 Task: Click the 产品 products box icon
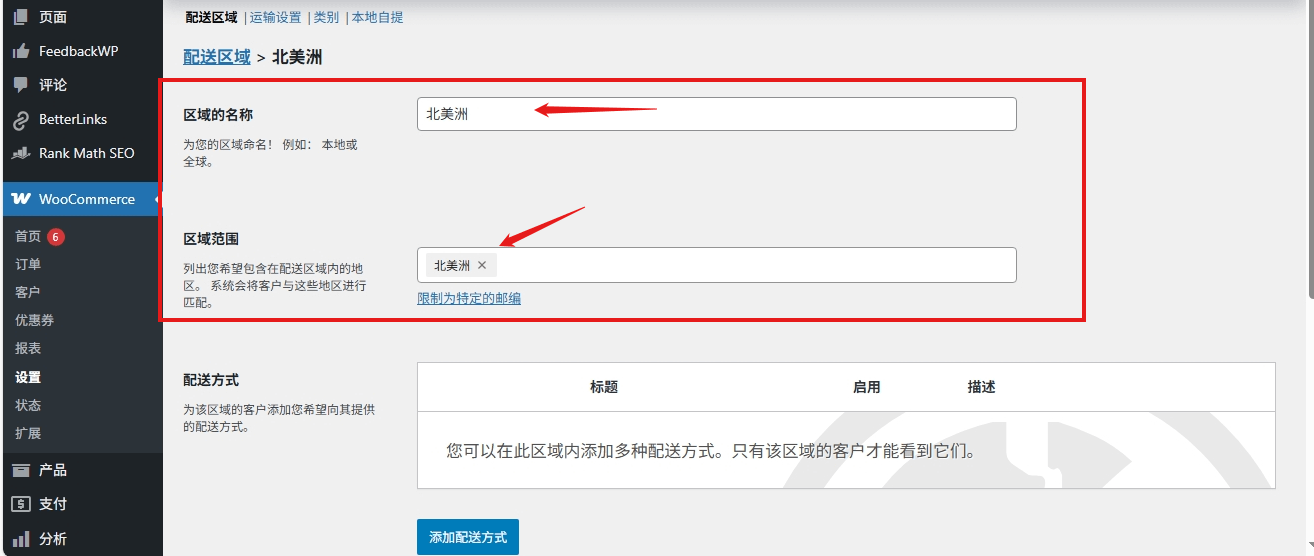(x=20, y=470)
